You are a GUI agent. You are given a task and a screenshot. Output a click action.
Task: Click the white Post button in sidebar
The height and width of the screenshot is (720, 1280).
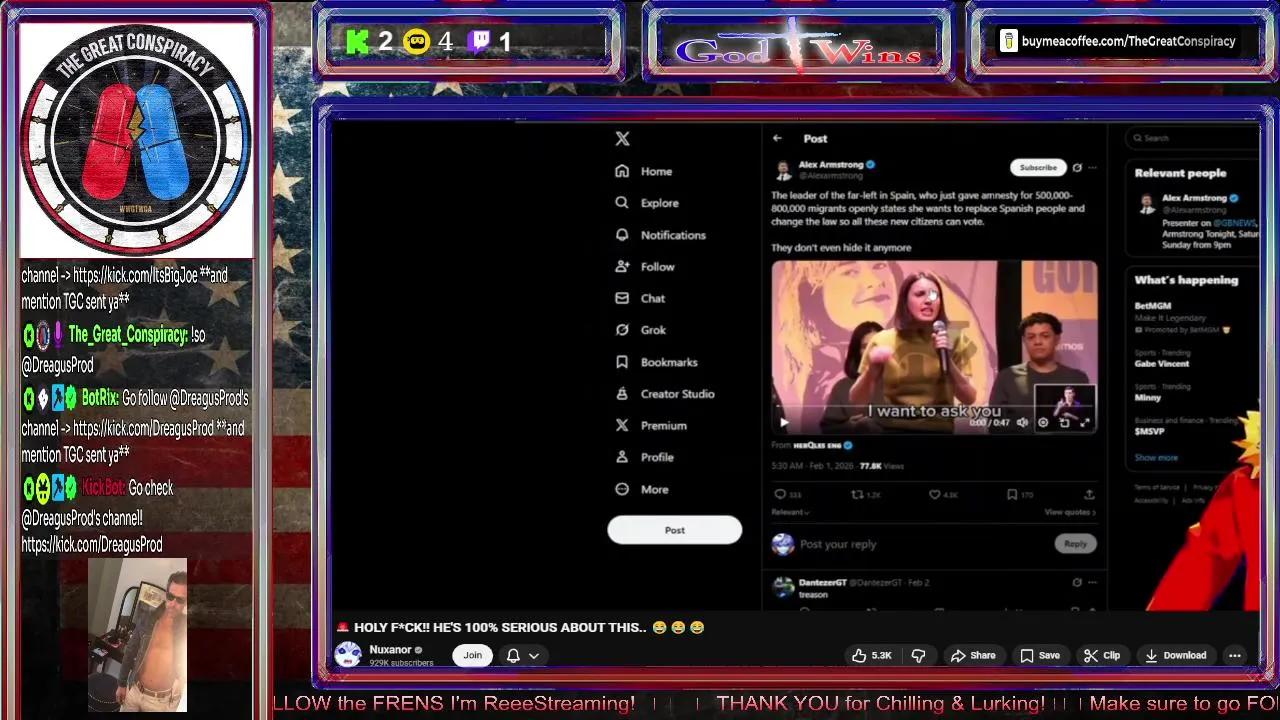pyautogui.click(x=675, y=530)
